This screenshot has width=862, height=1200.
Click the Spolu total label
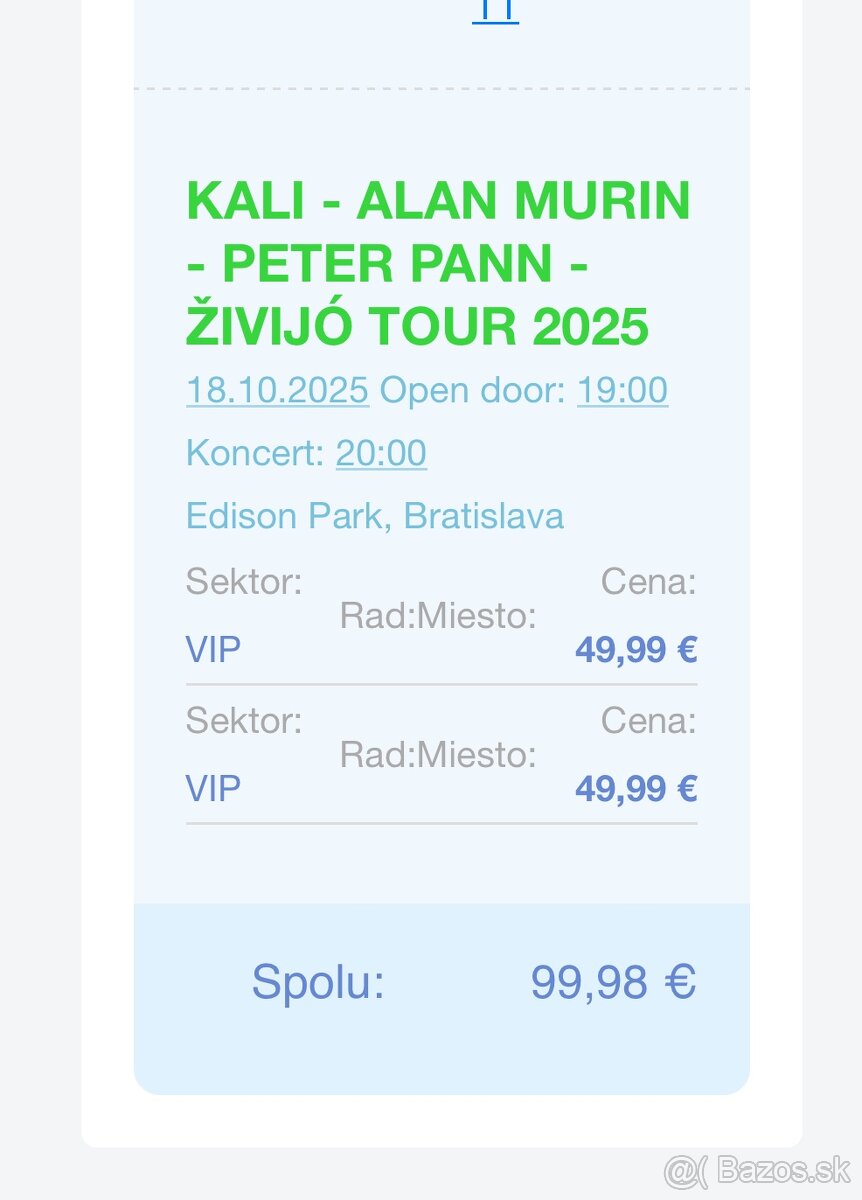pos(318,982)
